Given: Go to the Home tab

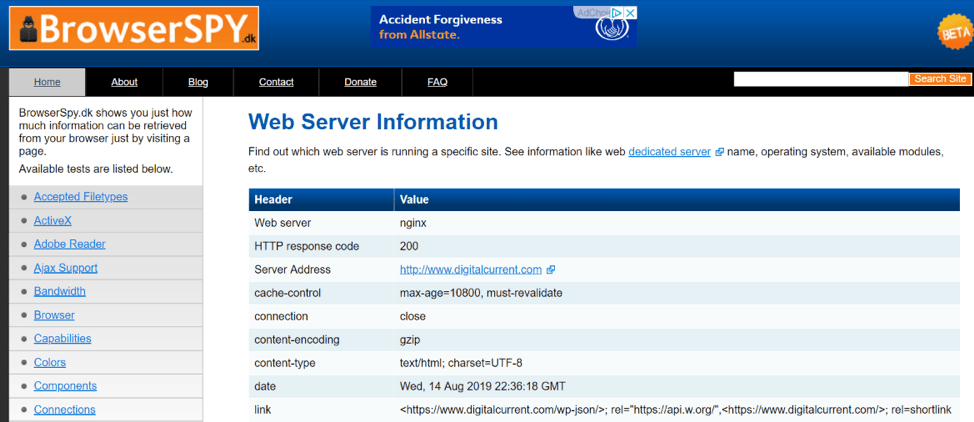Looking at the screenshot, I should tap(47, 82).
